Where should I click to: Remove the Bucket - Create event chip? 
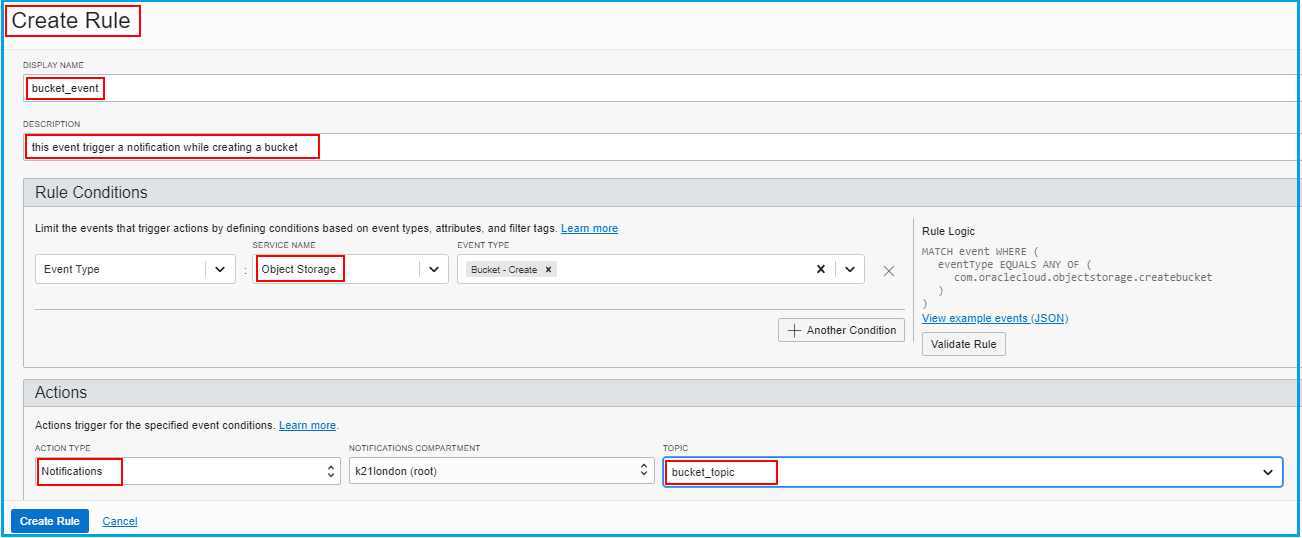pos(548,270)
